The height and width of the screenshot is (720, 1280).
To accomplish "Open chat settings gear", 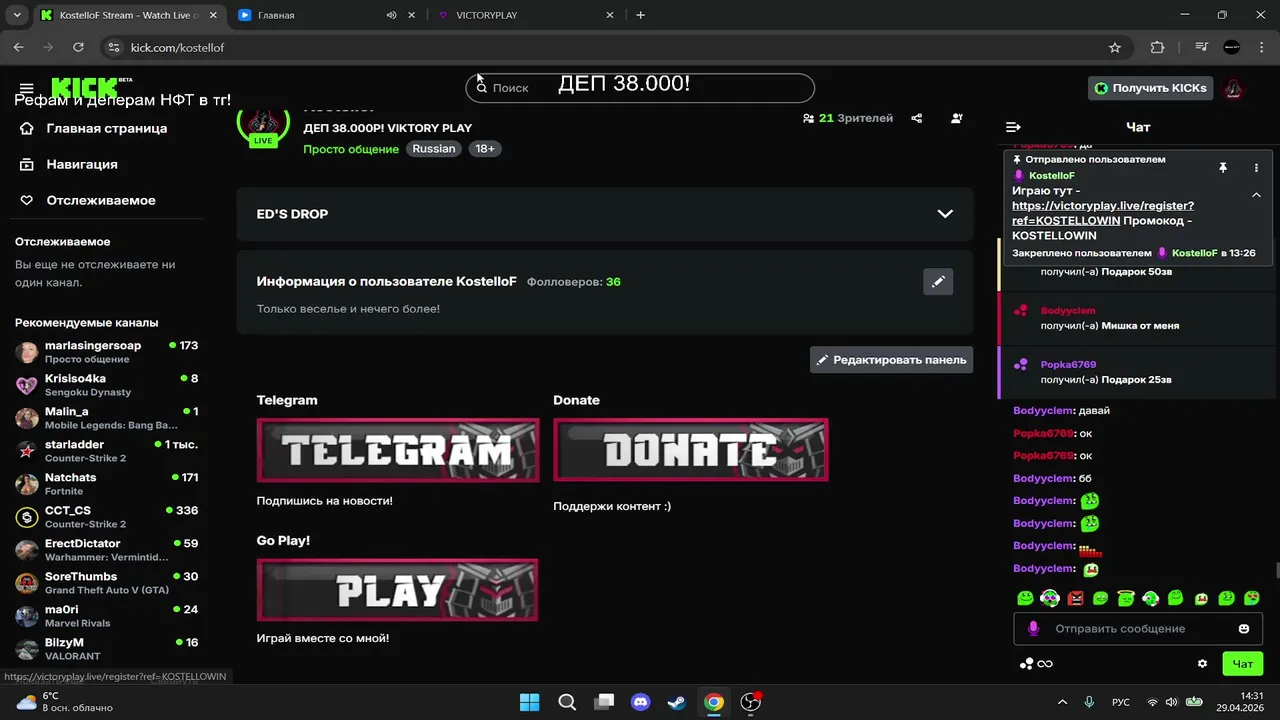I will (1203, 664).
